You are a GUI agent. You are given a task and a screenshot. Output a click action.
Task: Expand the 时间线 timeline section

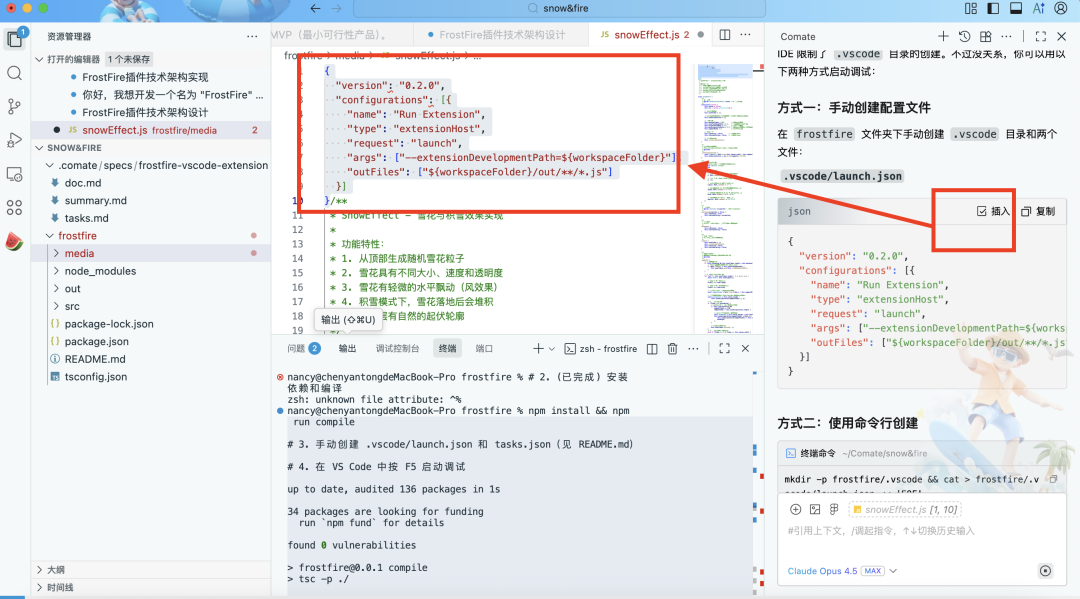40,588
